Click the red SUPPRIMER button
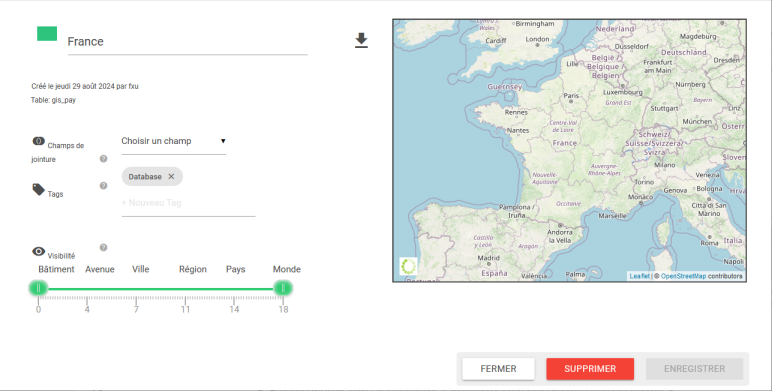Image resolution: width=772 pixels, height=391 pixels. click(590, 369)
